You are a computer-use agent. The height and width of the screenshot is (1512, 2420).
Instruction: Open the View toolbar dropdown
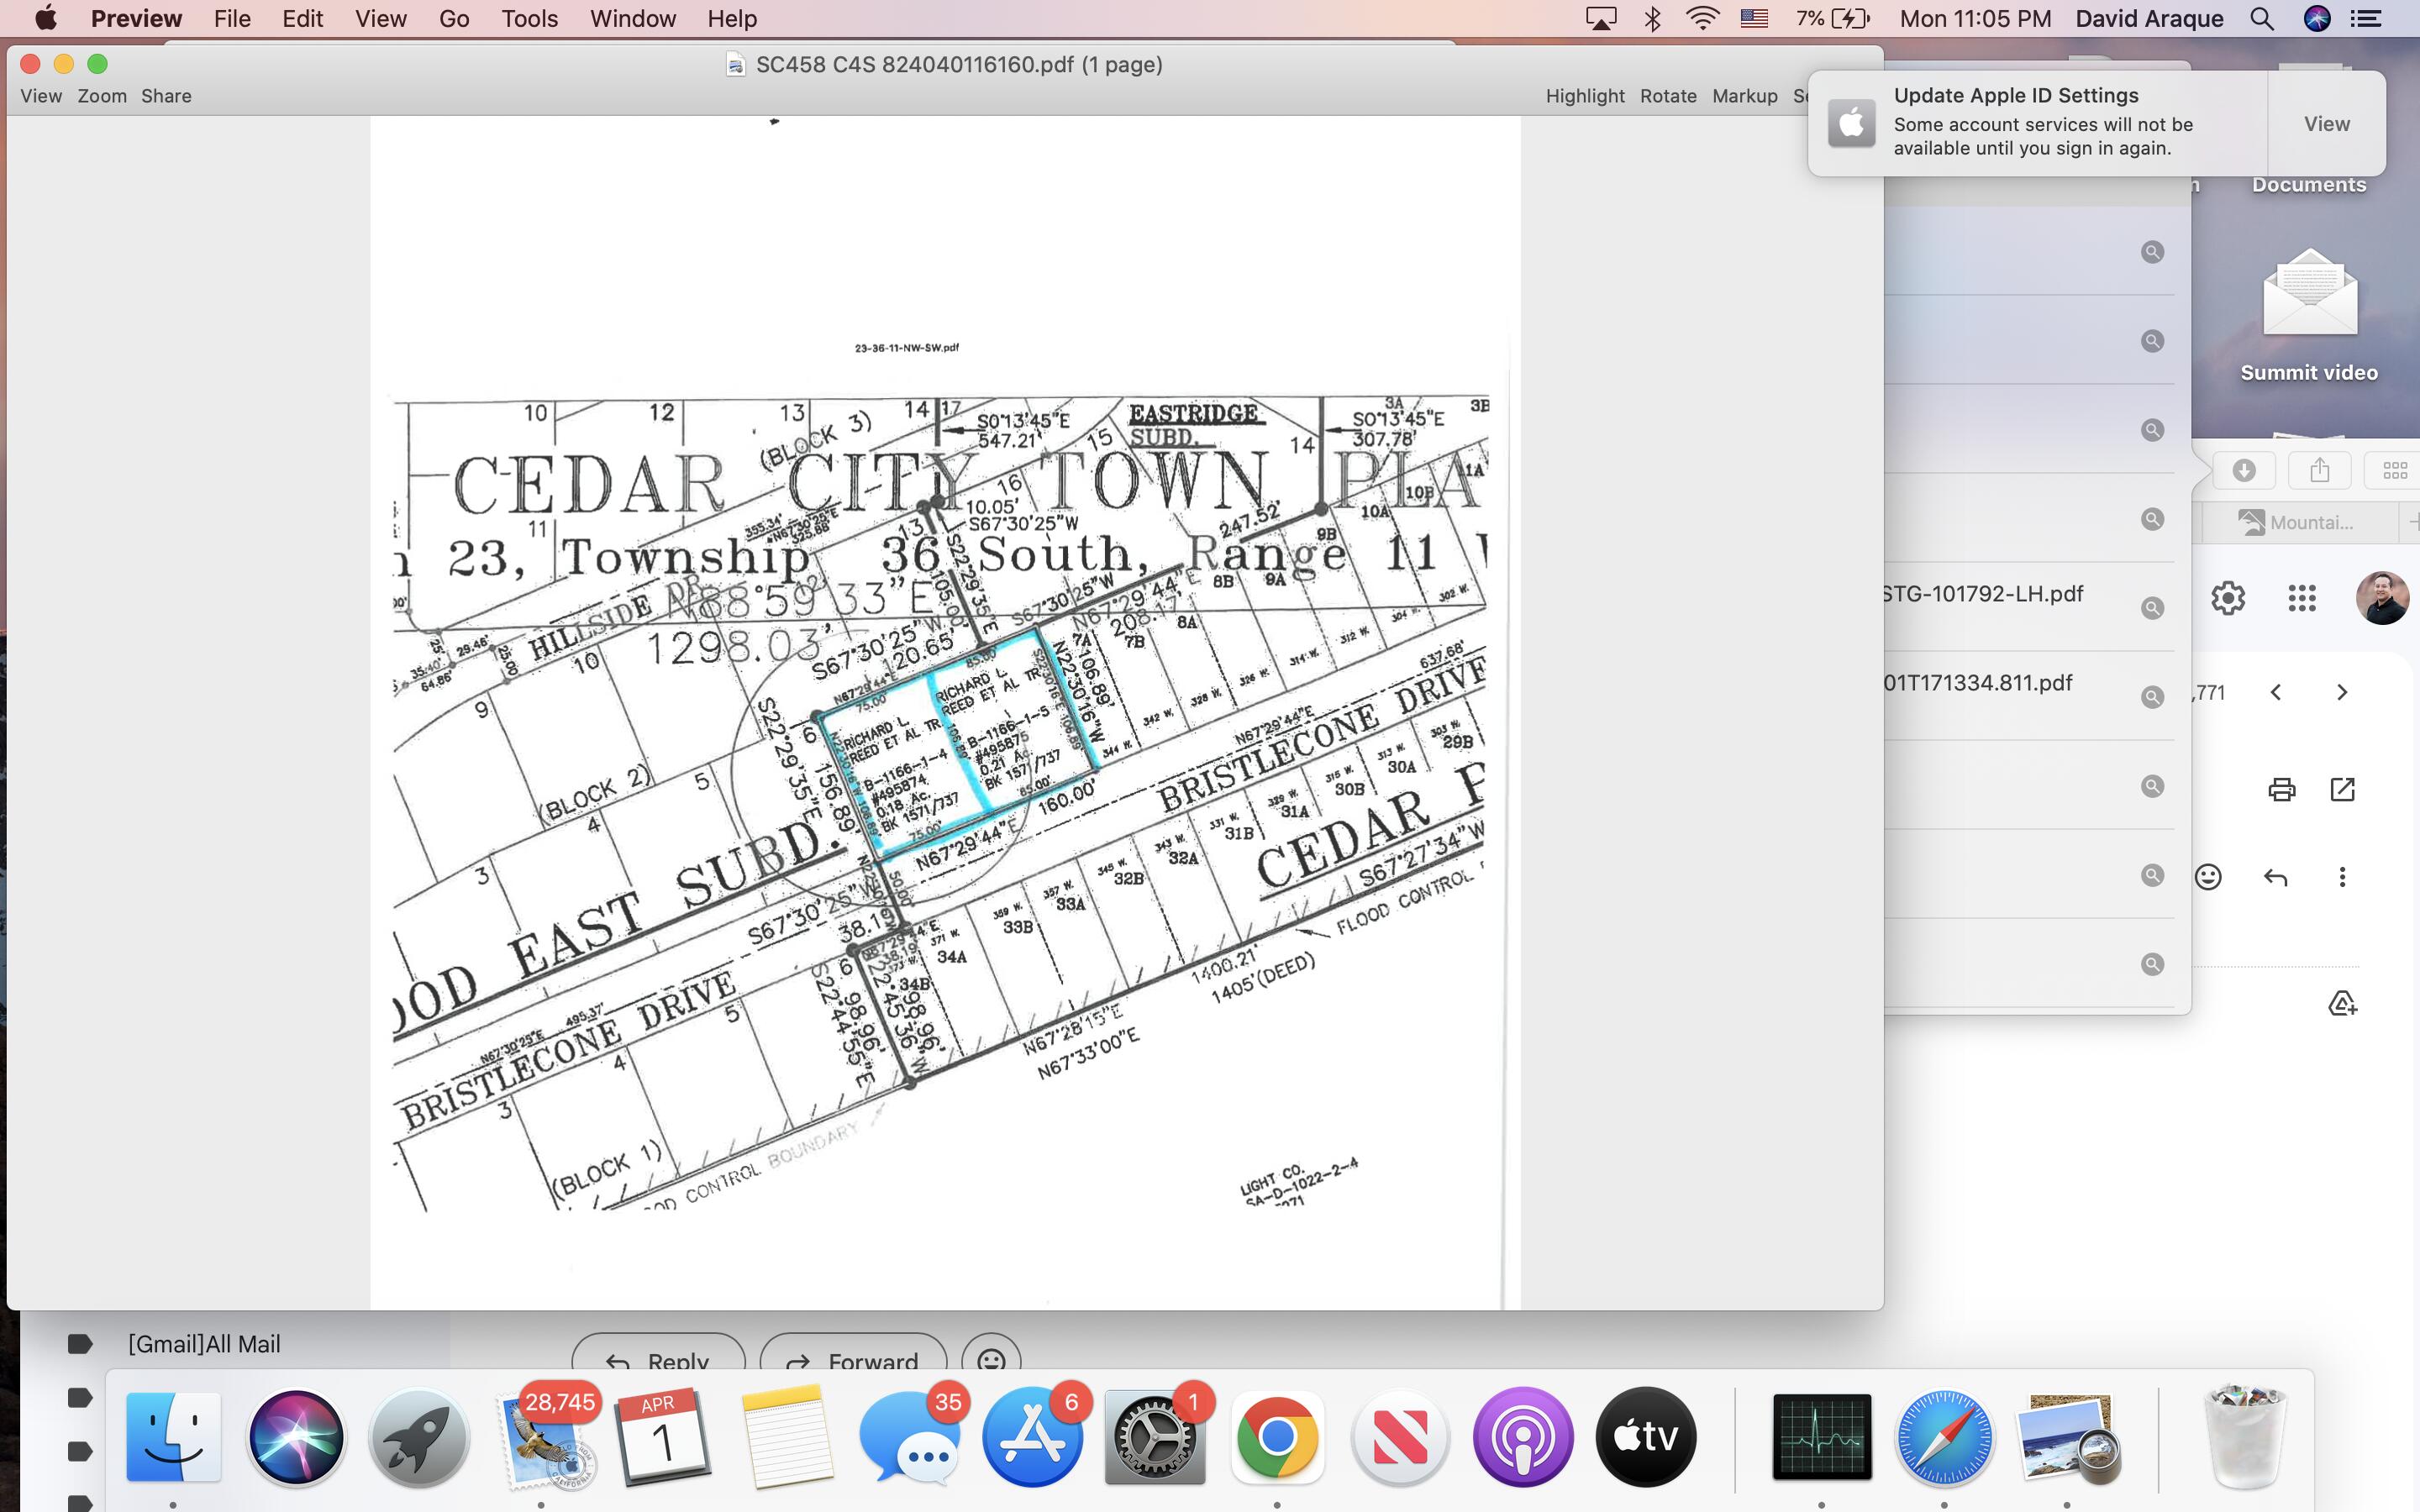41,96
